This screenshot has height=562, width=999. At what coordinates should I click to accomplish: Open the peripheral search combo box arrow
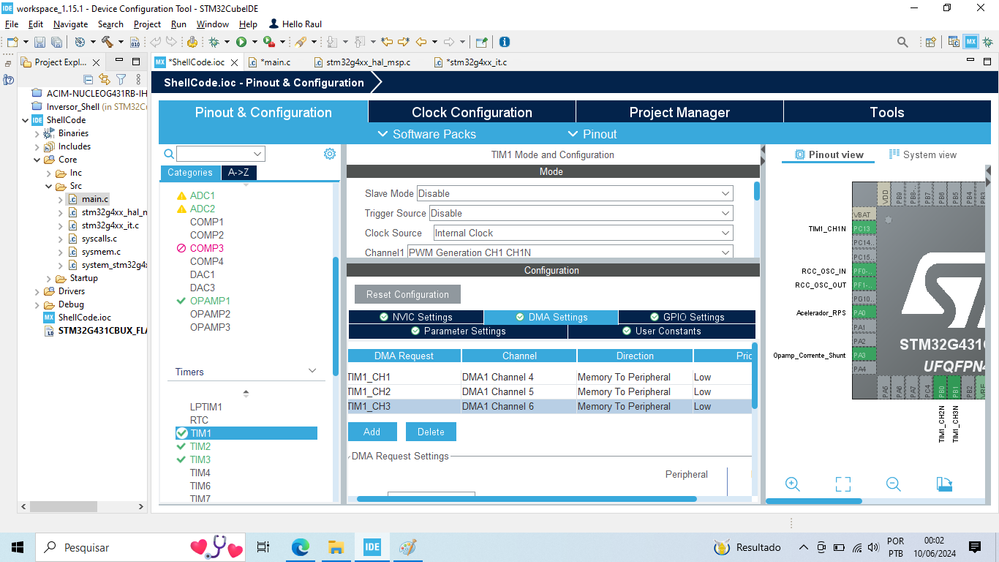point(257,154)
